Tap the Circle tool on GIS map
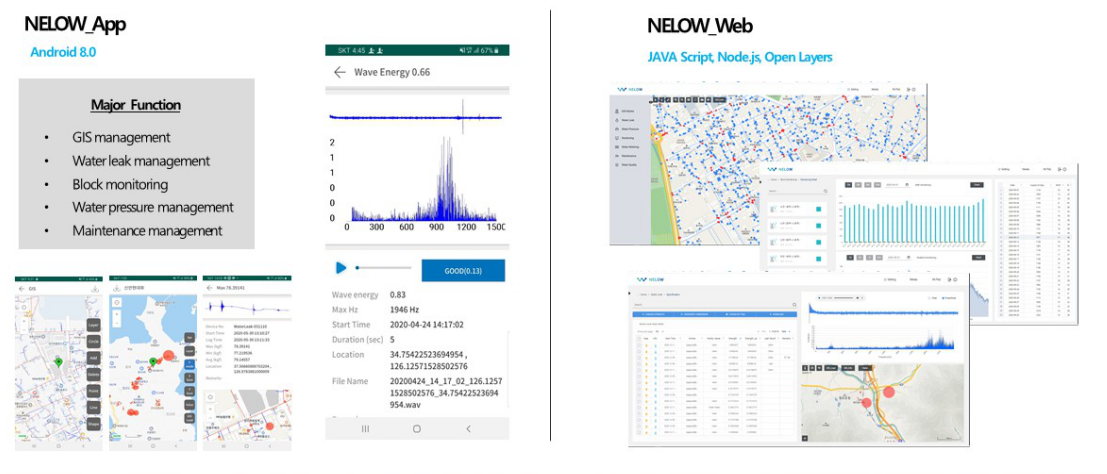This screenshot has width=1107, height=474. [x=93, y=341]
